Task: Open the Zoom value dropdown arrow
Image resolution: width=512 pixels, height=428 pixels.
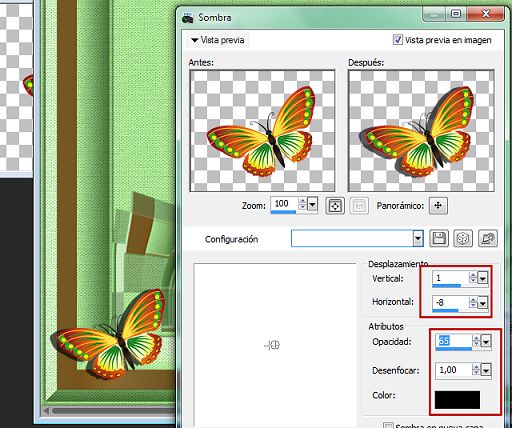Action: point(312,204)
